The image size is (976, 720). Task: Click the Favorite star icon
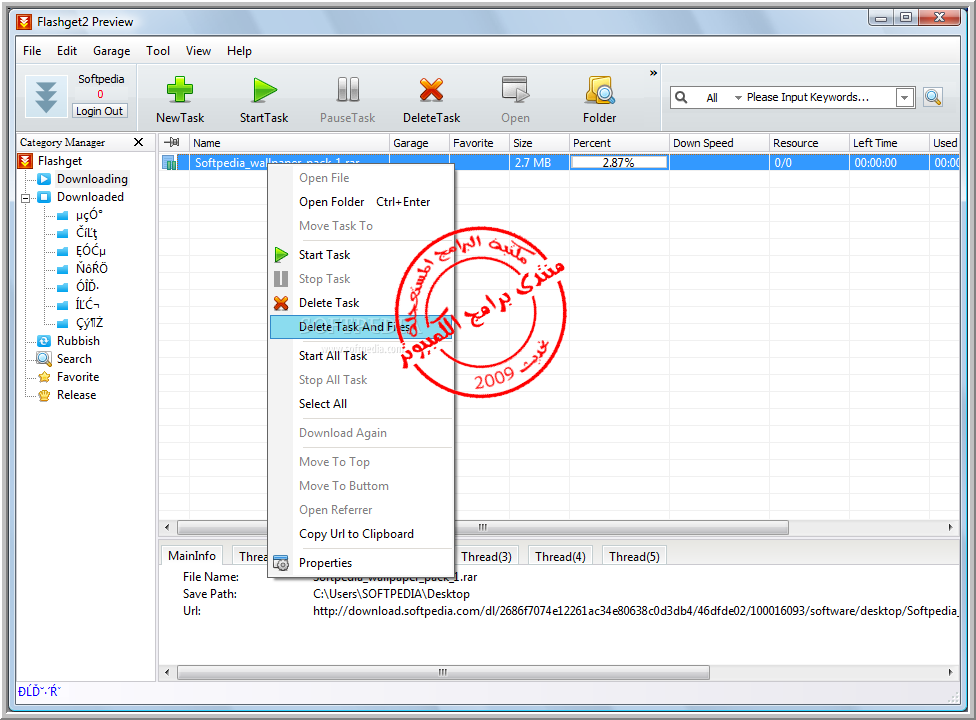tap(44, 377)
